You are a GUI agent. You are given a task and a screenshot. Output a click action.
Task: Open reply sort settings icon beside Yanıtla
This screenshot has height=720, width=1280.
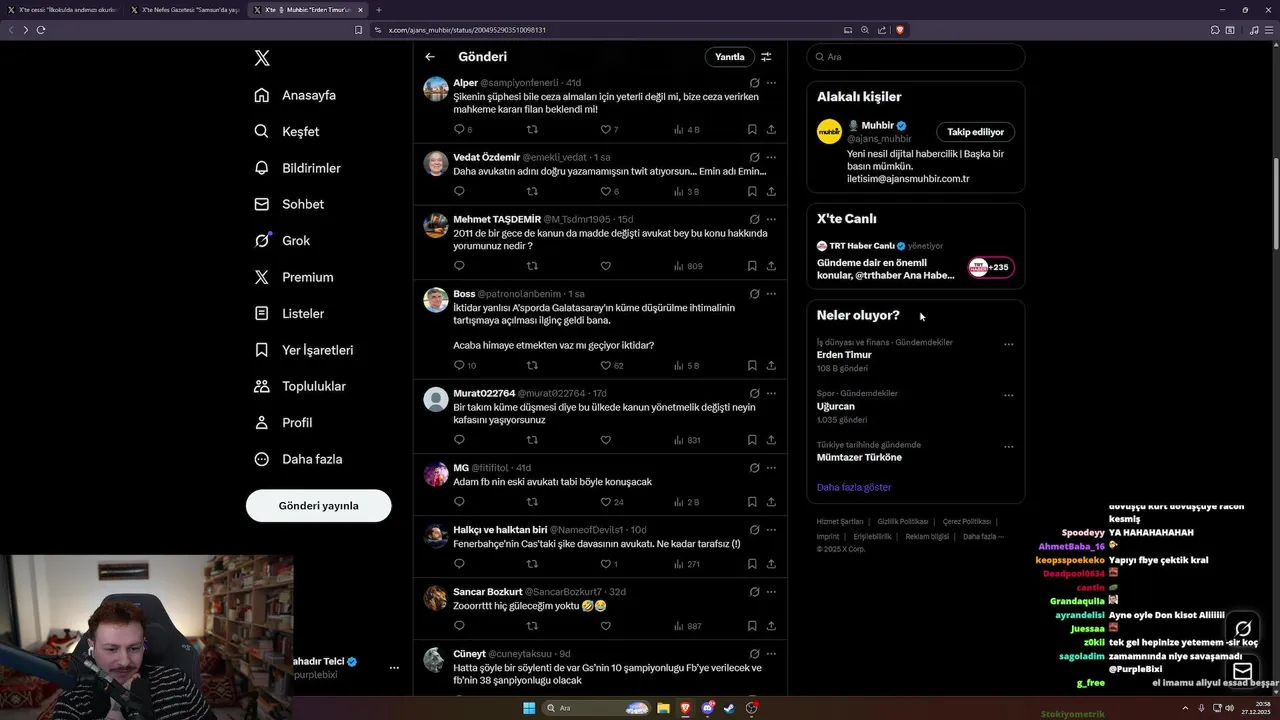pos(766,57)
